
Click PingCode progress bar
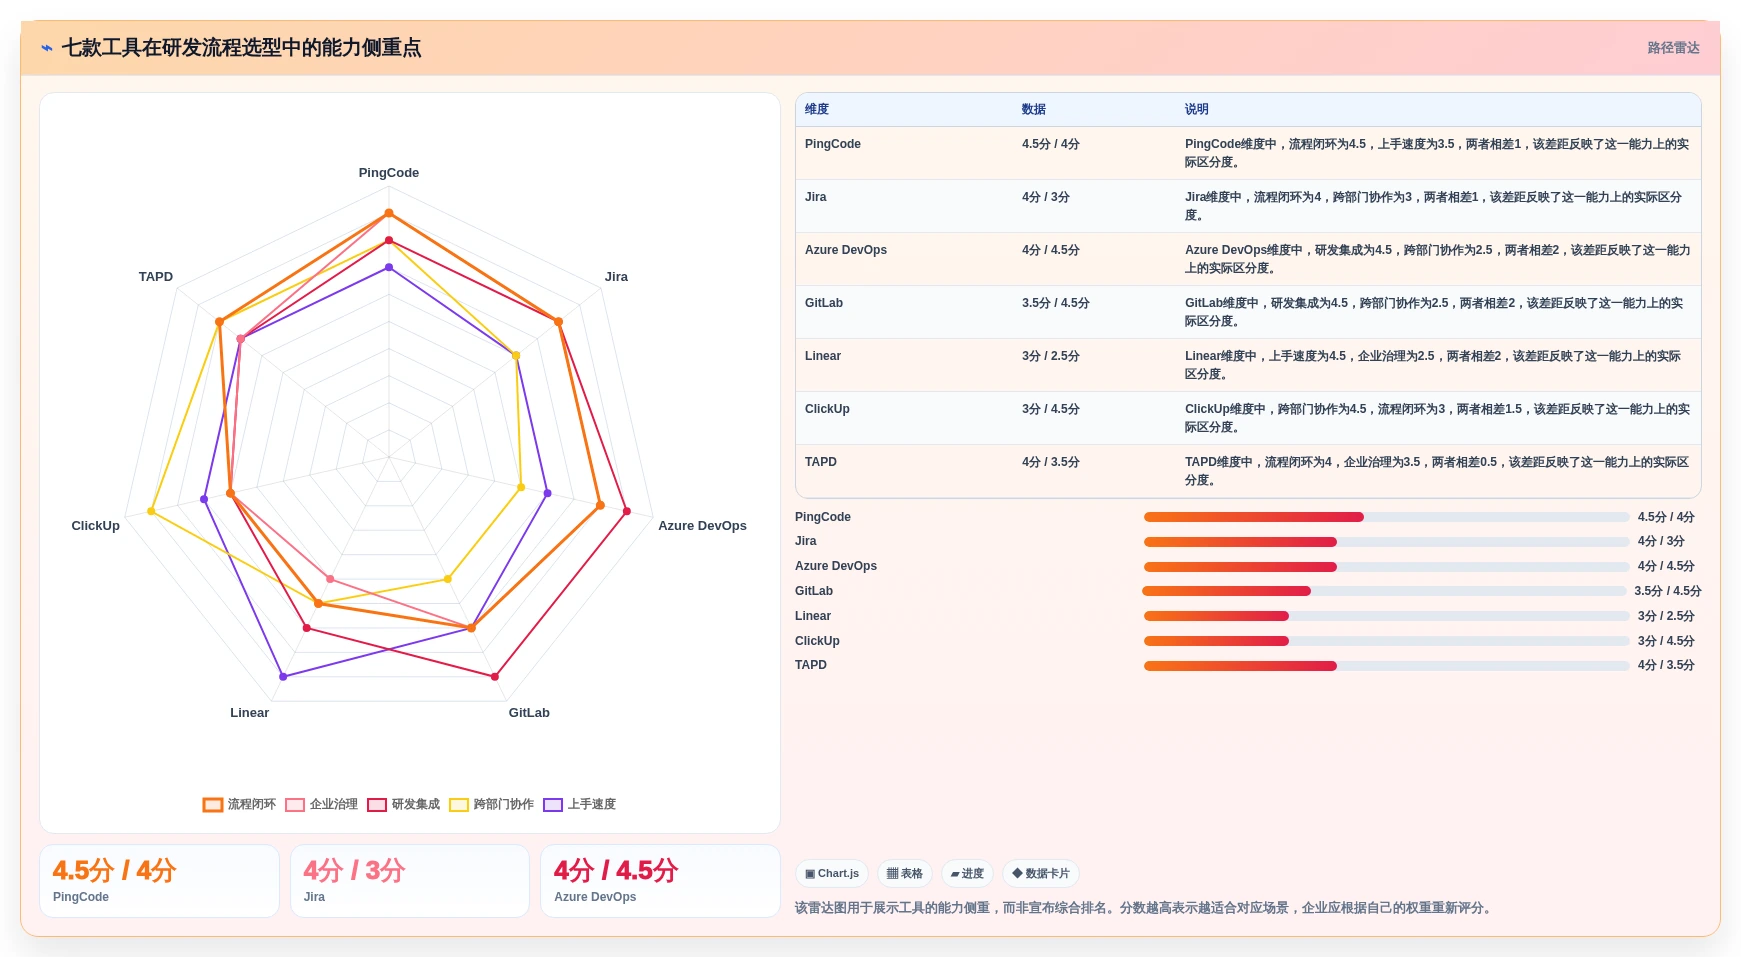1386,517
